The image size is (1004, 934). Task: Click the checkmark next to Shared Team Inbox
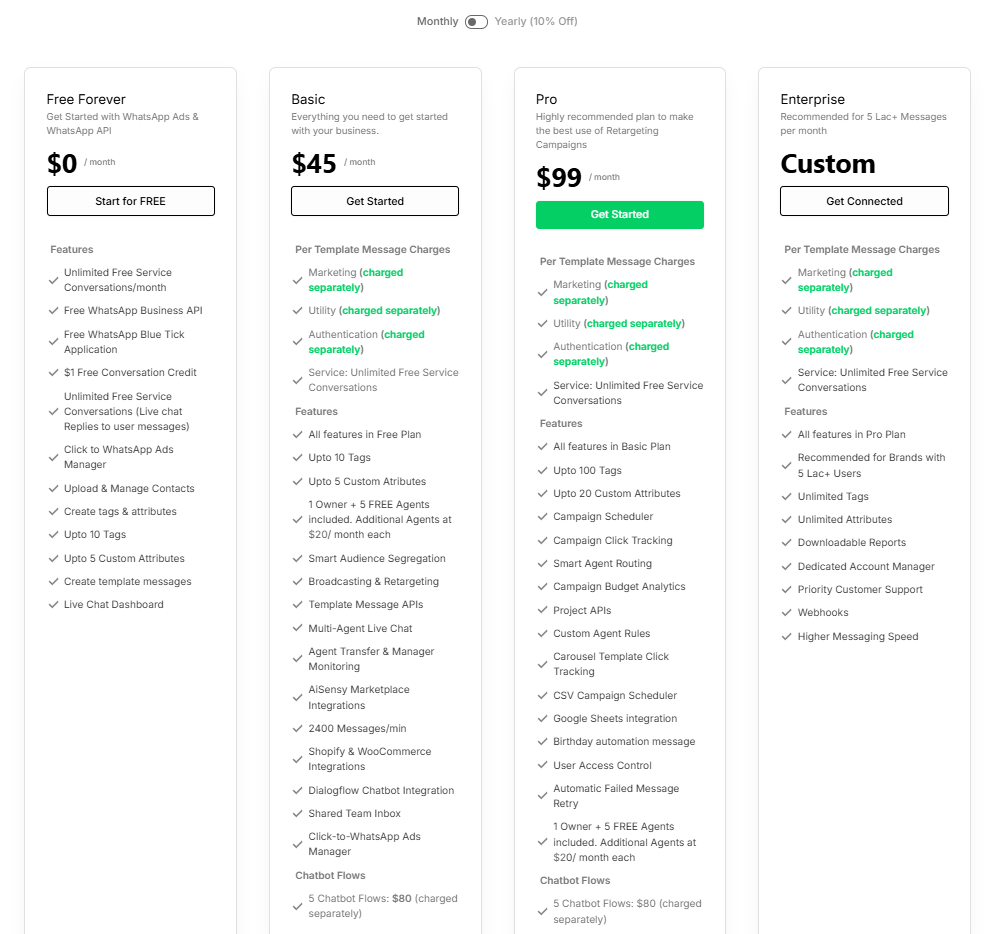tap(297, 813)
